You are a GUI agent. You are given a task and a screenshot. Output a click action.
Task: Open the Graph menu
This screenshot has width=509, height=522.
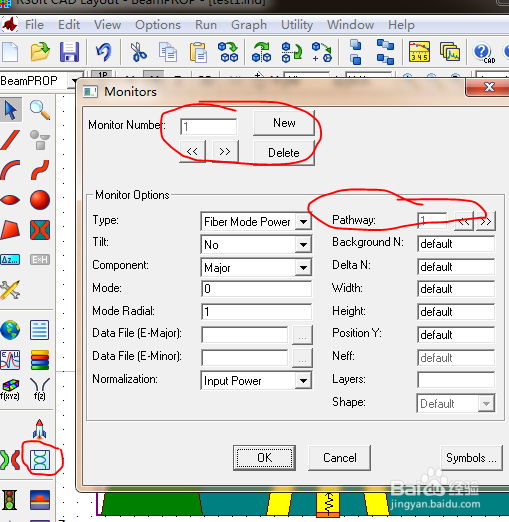point(249,25)
